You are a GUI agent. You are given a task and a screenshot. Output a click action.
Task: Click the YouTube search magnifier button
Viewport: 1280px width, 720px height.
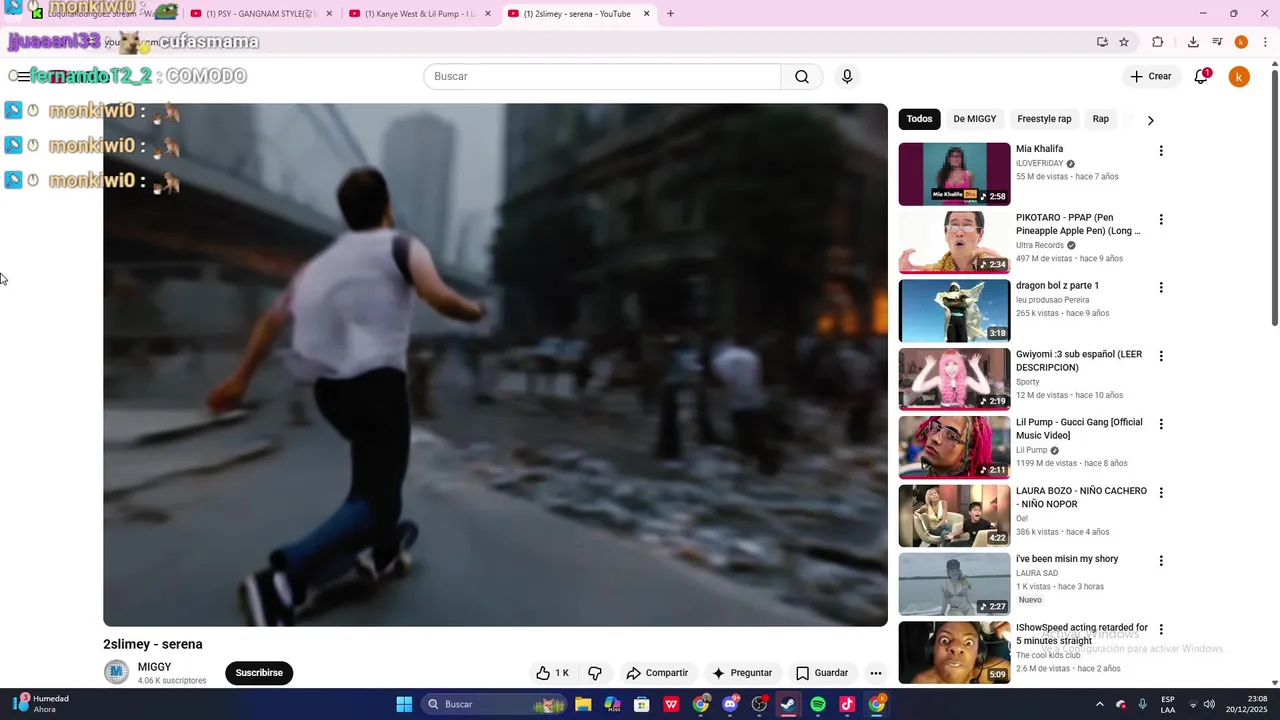pos(802,77)
